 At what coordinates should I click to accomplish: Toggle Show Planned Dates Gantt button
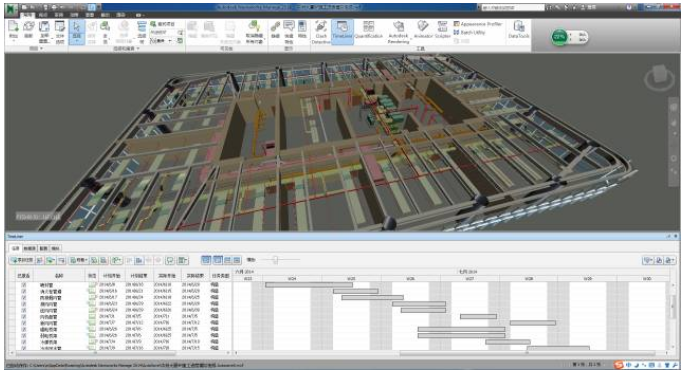click(218, 260)
